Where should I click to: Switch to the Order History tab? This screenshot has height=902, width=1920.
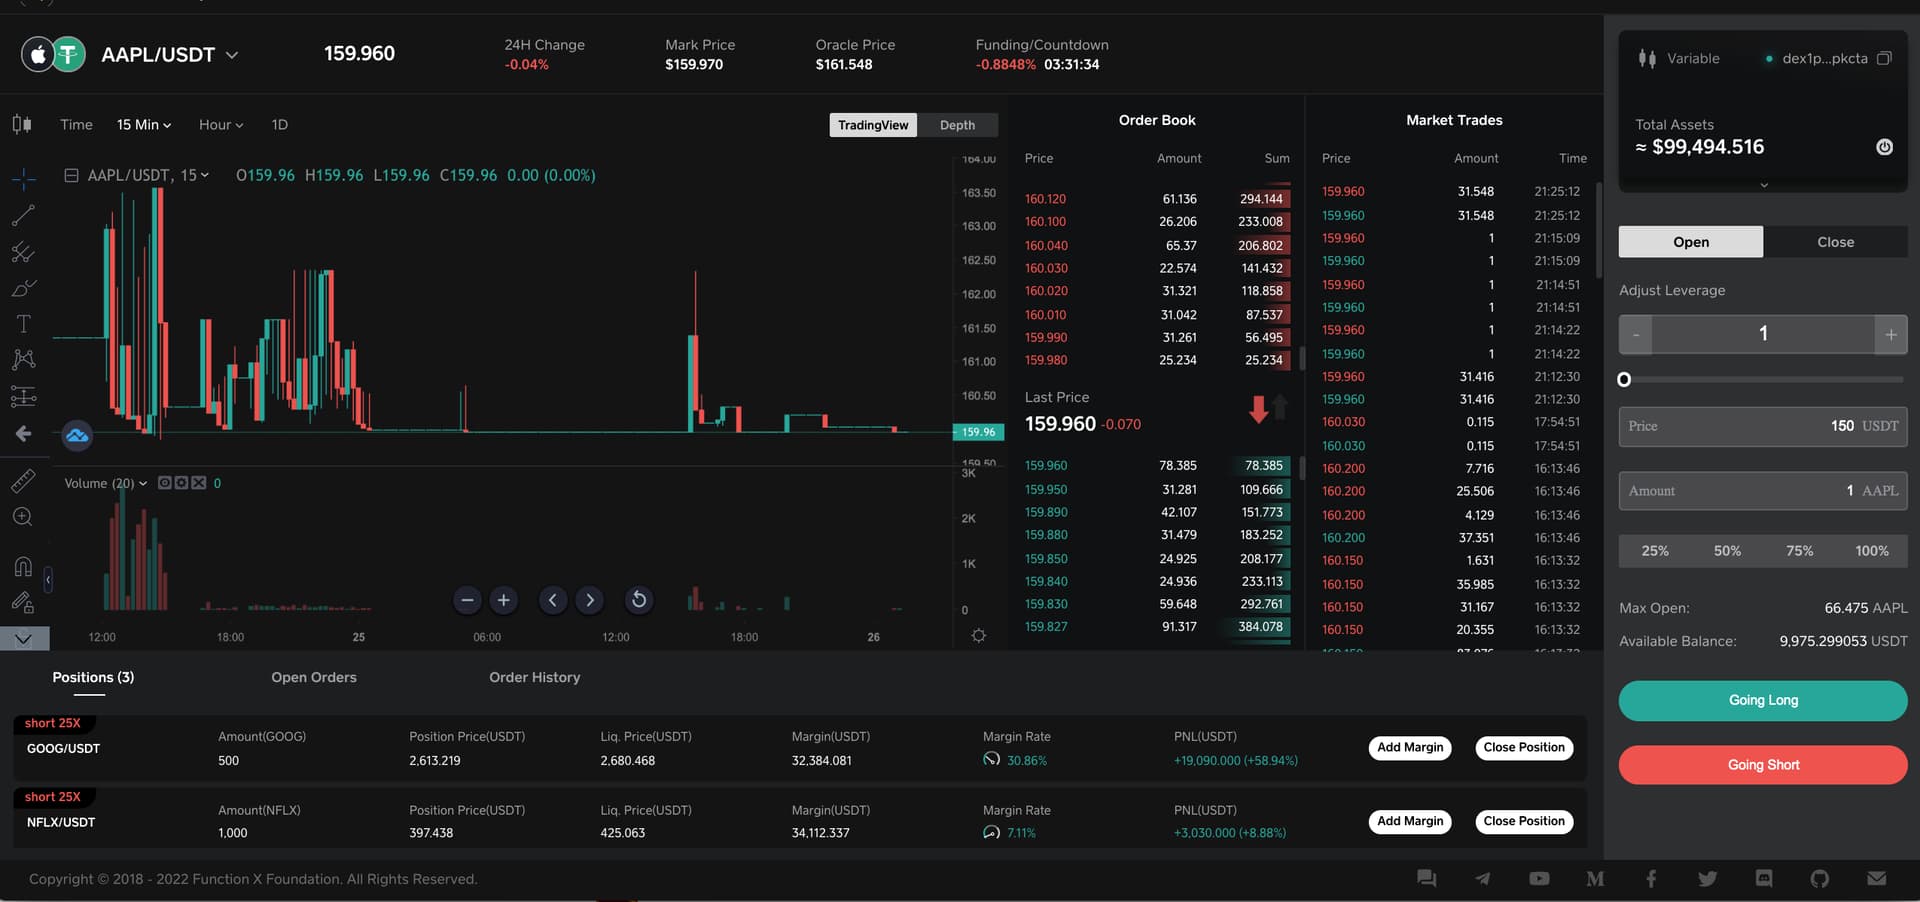(x=534, y=677)
